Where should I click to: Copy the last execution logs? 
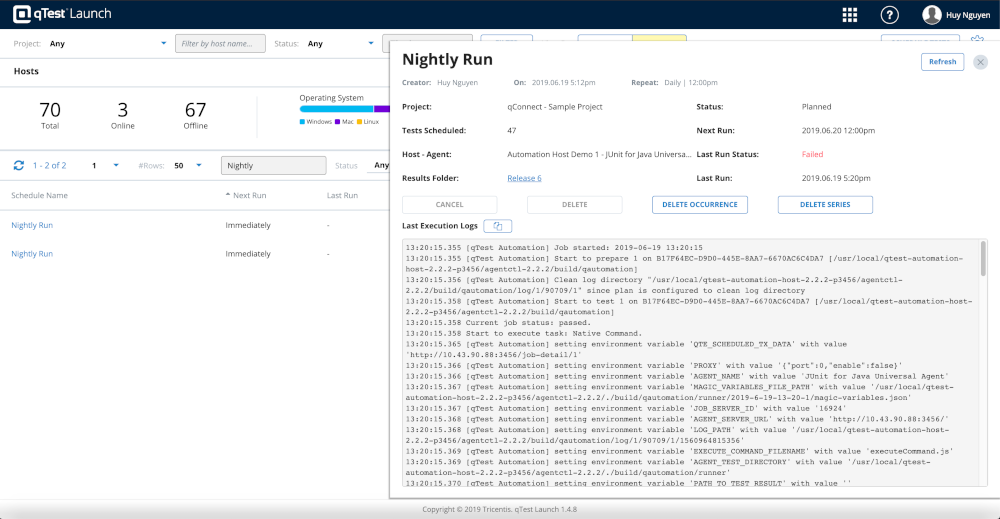pyautogui.click(x=497, y=226)
